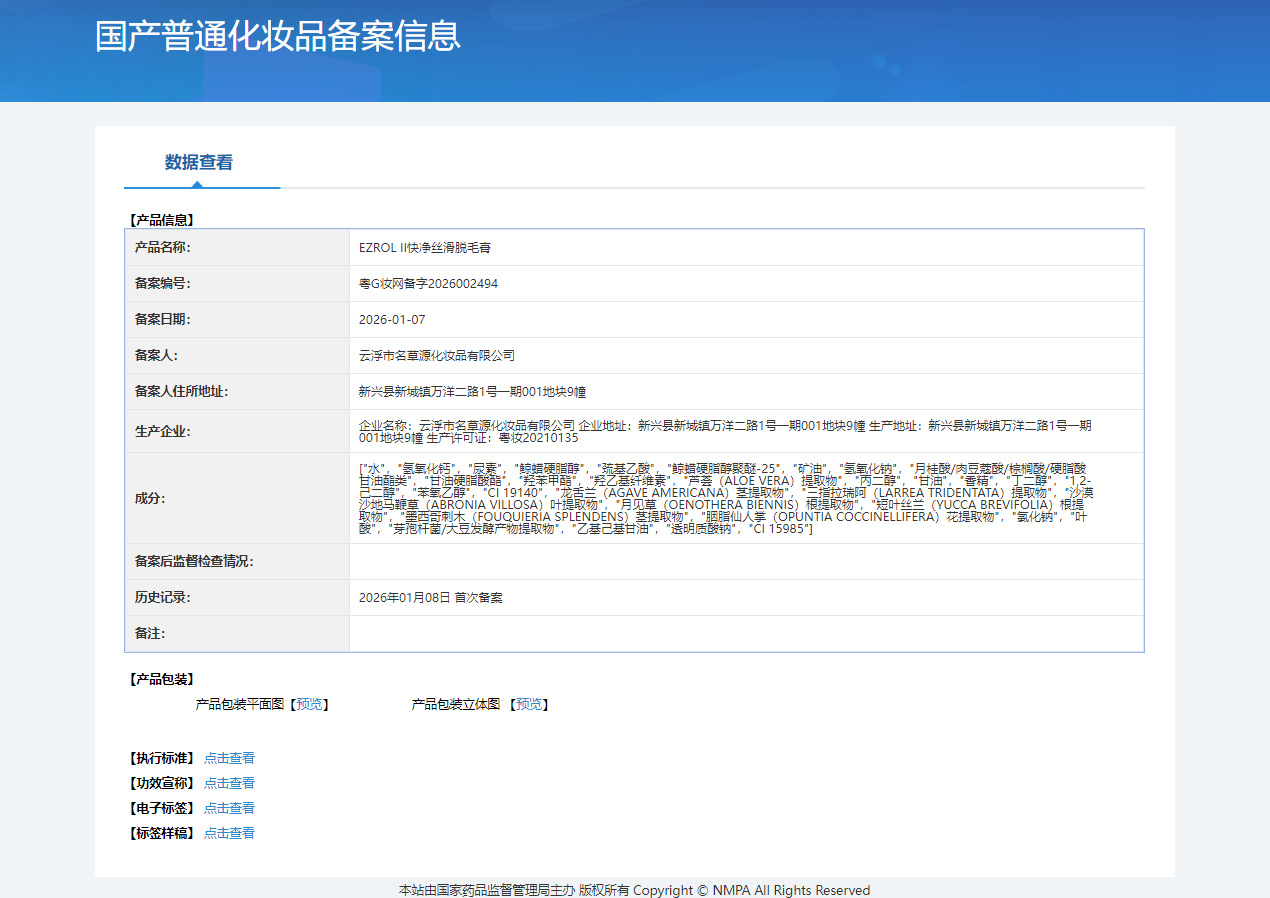Click the 备注 row label

(x=150, y=633)
